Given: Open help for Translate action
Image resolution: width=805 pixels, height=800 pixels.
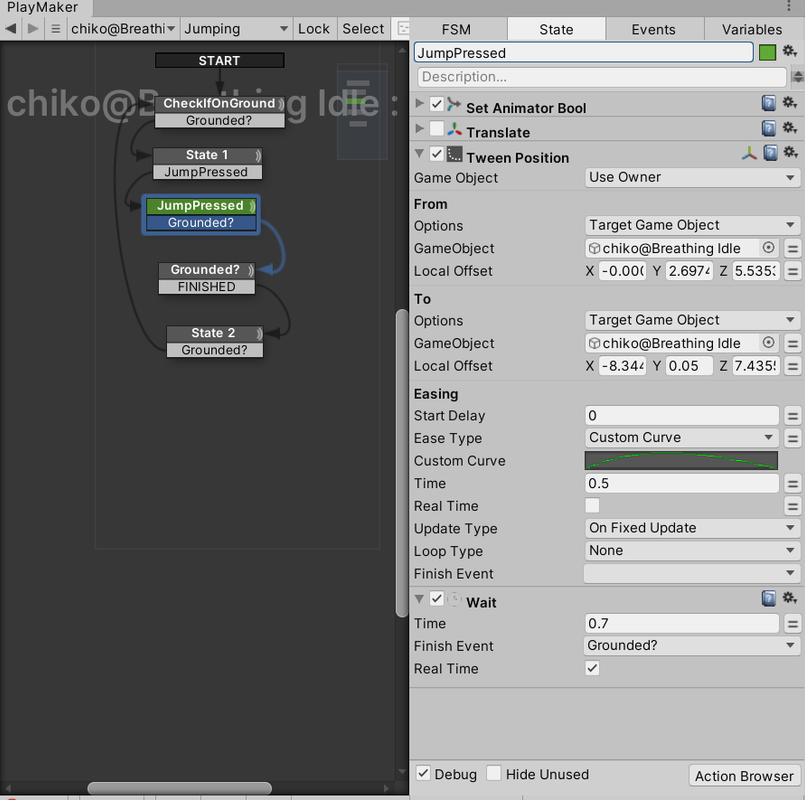Looking at the screenshot, I should pos(769,128).
